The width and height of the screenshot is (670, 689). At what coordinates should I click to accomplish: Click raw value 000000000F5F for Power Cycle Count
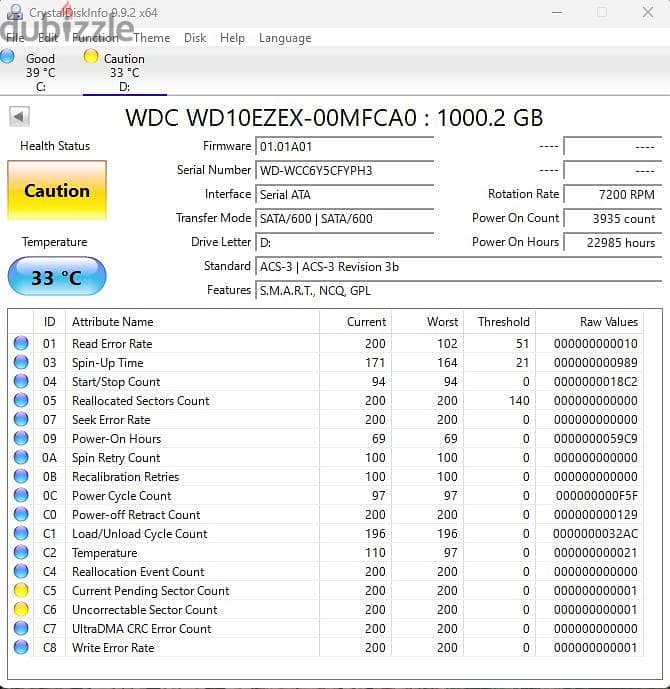pyautogui.click(x=597, y=496)
